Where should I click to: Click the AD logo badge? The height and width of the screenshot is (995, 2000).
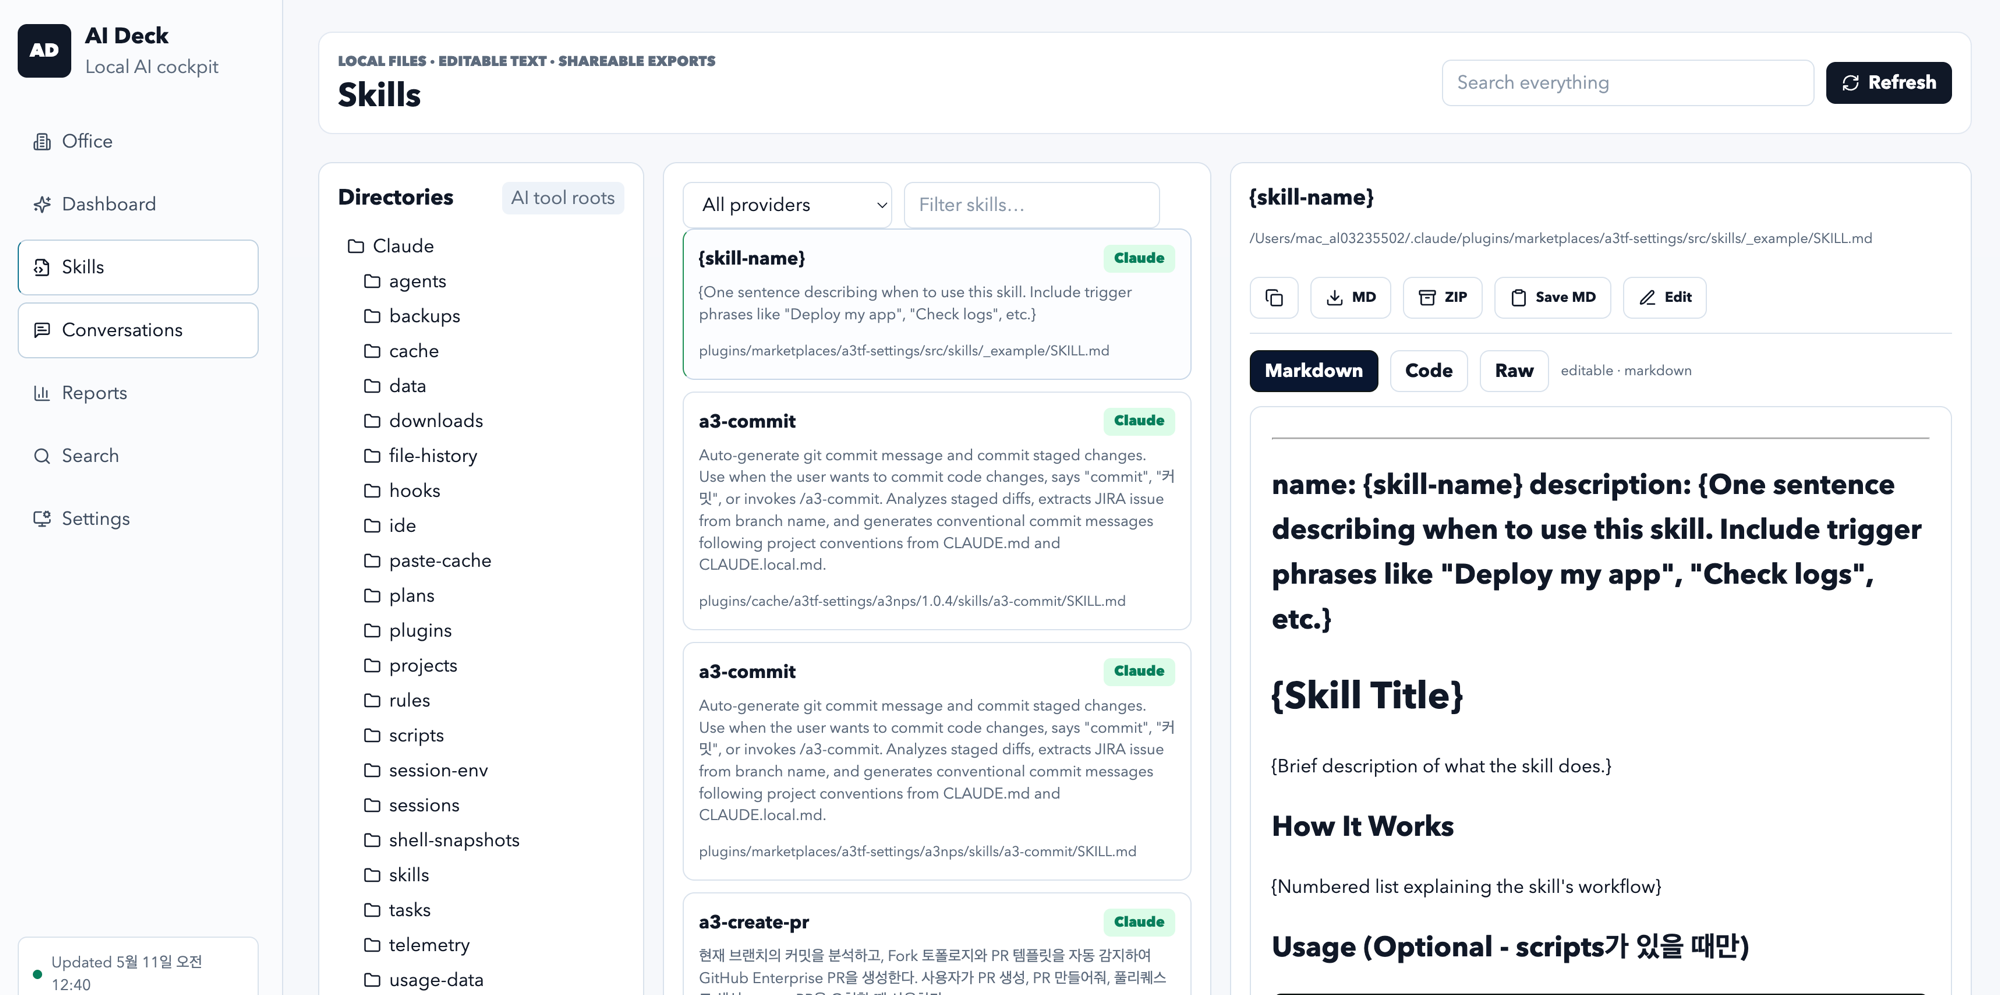point(44,51)
